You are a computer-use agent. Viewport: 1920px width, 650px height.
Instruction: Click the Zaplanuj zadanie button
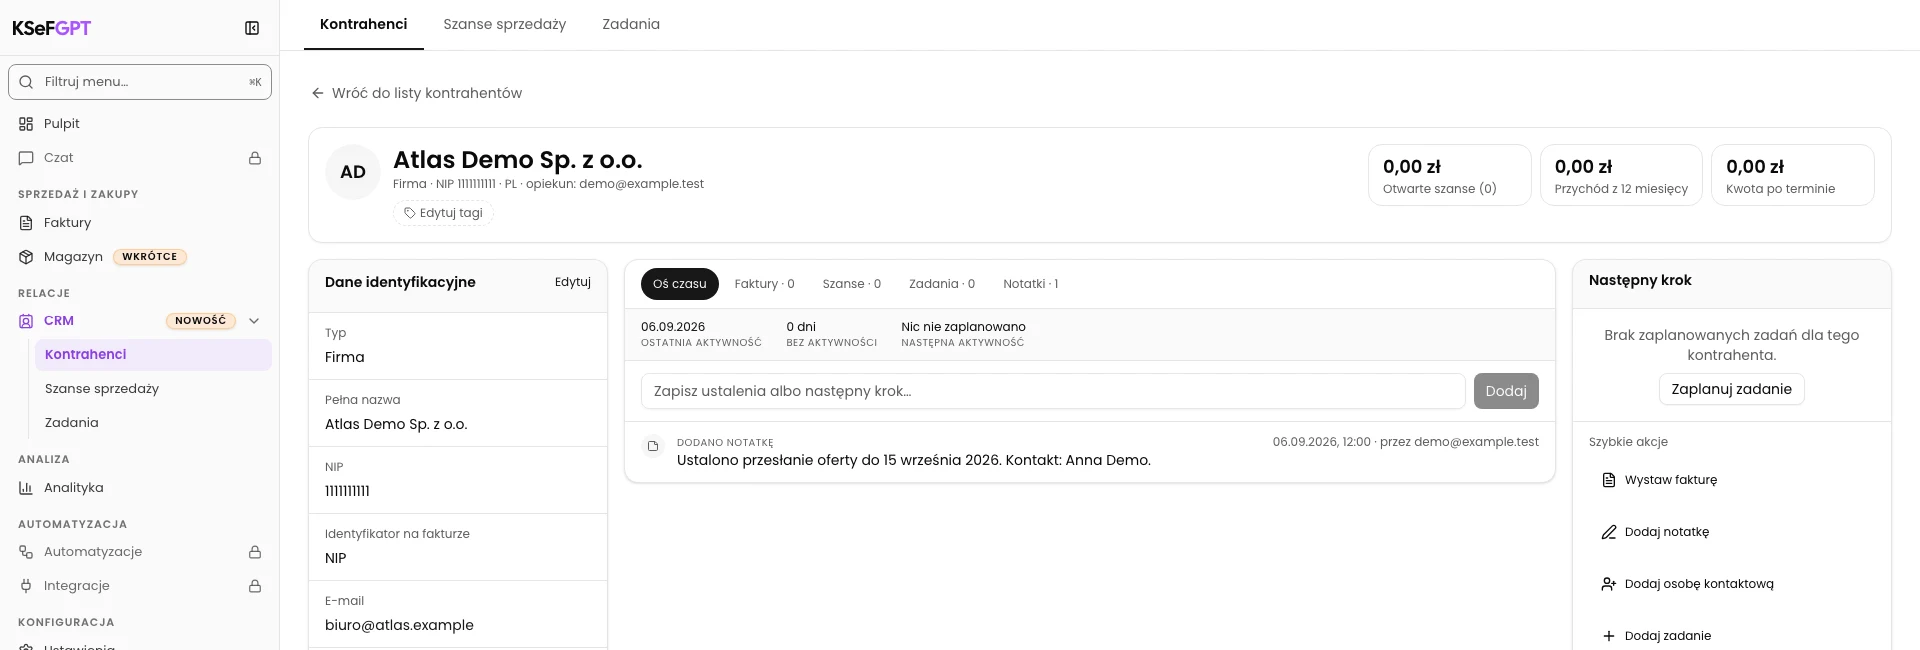click(1732, 389)
